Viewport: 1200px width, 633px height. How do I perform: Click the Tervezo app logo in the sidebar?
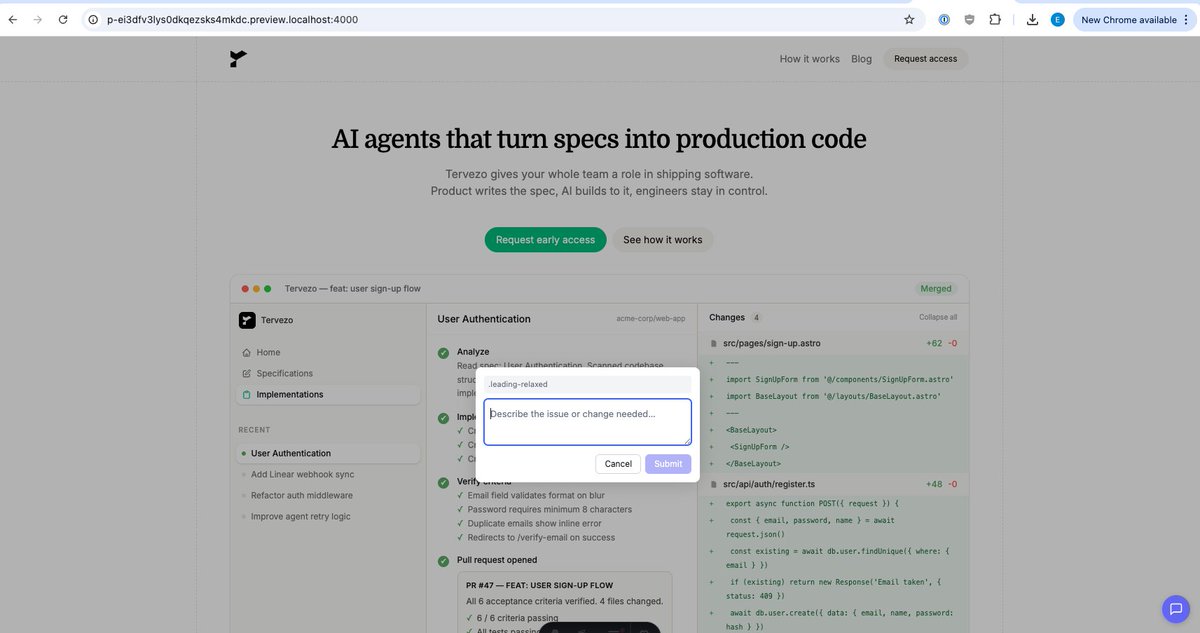pyautogui.click(x=247, y=320)
